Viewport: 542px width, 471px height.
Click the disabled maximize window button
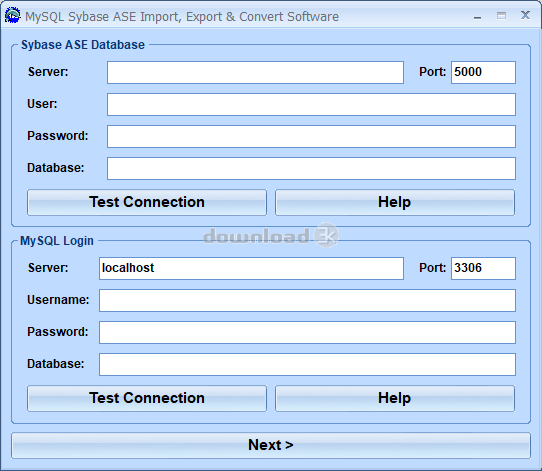pos(501,16)
